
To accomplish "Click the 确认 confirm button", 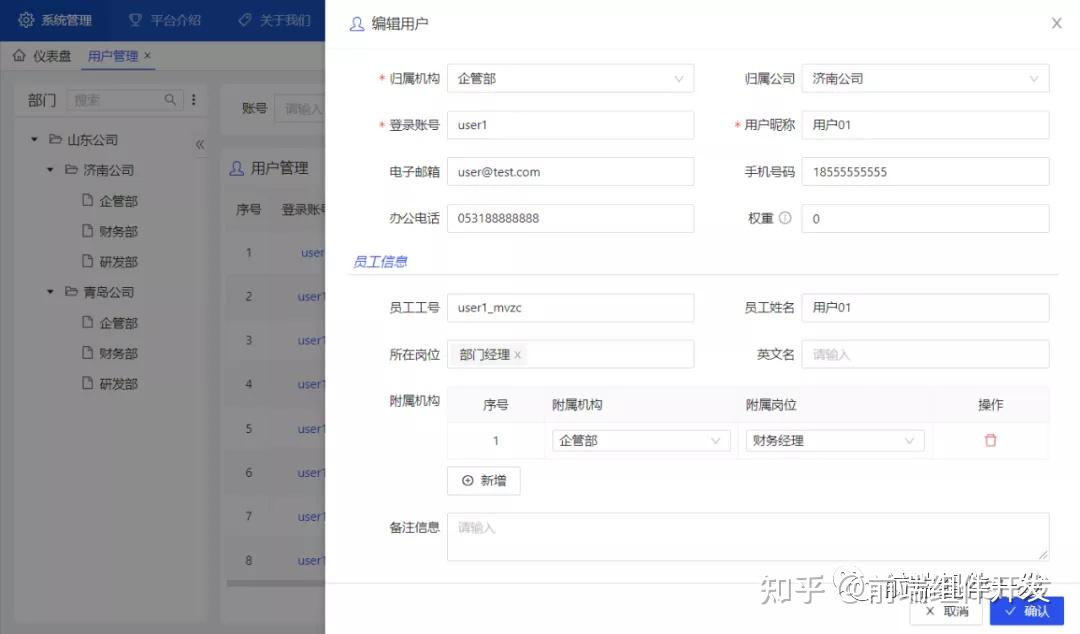I will coord(1026,612).
